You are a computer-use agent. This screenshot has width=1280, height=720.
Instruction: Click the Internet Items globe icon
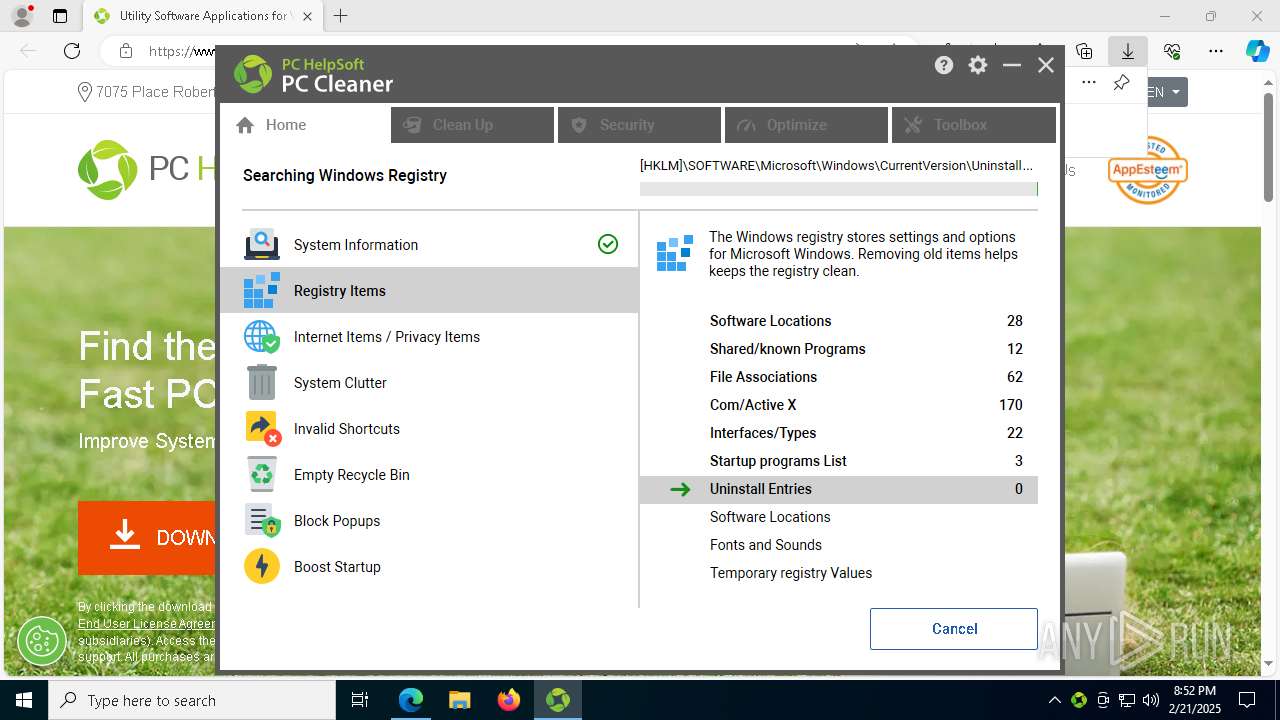[262, 337]
